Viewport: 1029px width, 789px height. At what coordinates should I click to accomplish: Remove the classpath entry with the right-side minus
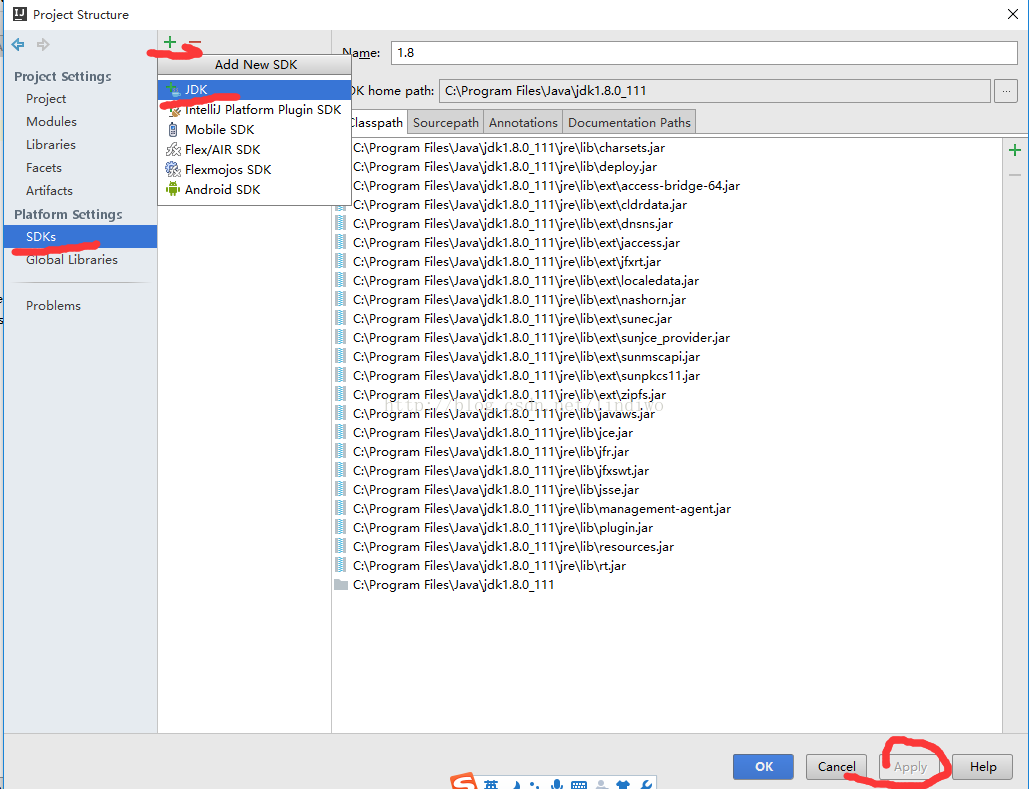point(1015,175)
